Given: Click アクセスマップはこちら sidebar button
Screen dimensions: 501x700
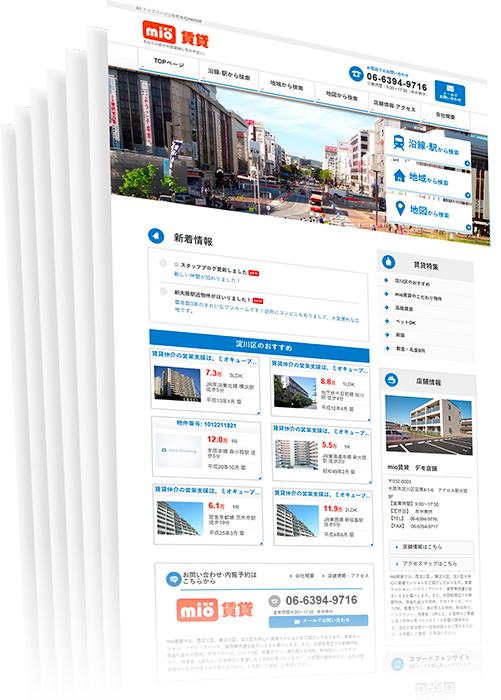Looking at the screenshot, I should 432,564.
